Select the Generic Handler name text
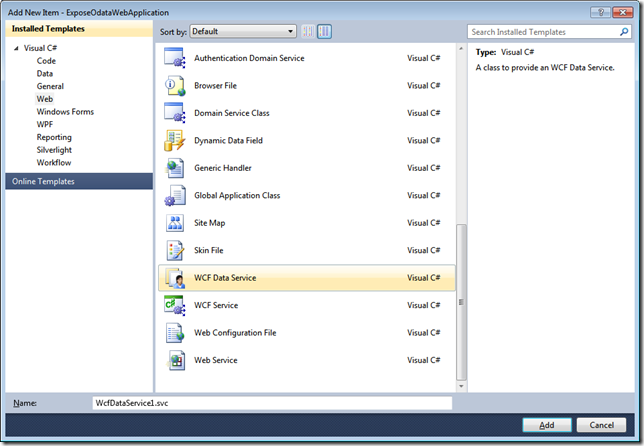This screenshot has width=644, height=446. [223, 168]
